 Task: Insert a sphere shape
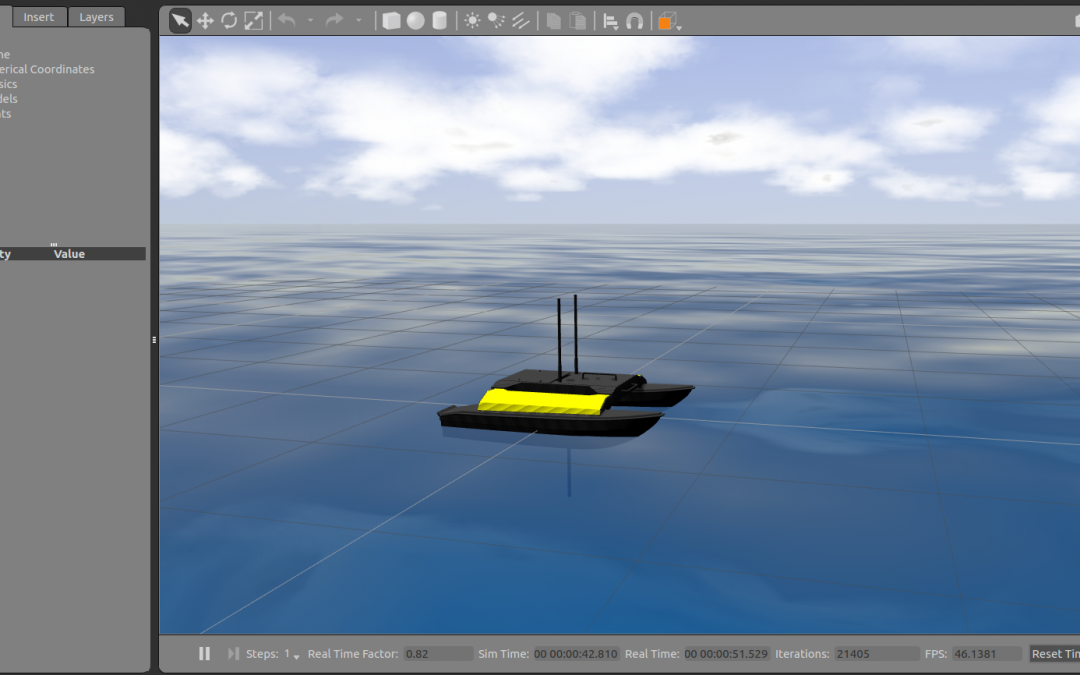(416, 21)
